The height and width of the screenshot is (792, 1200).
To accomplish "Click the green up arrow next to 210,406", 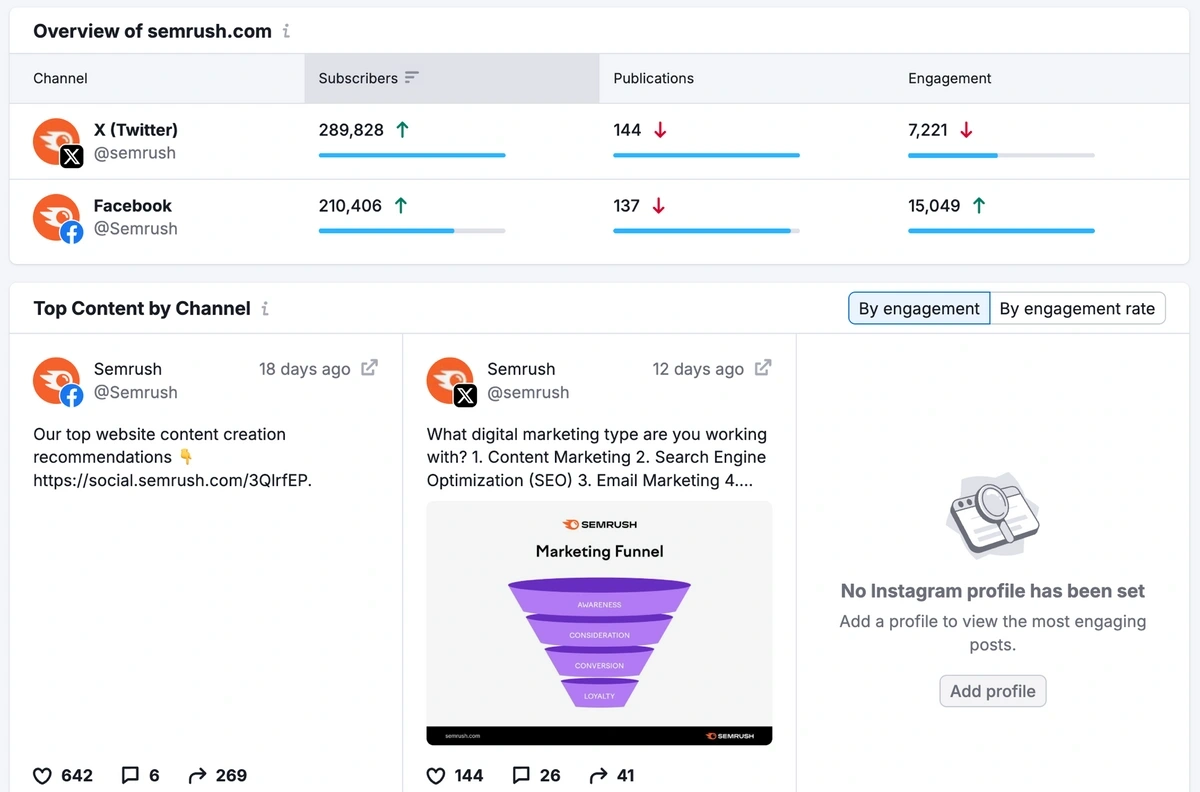I will (401, 205).
